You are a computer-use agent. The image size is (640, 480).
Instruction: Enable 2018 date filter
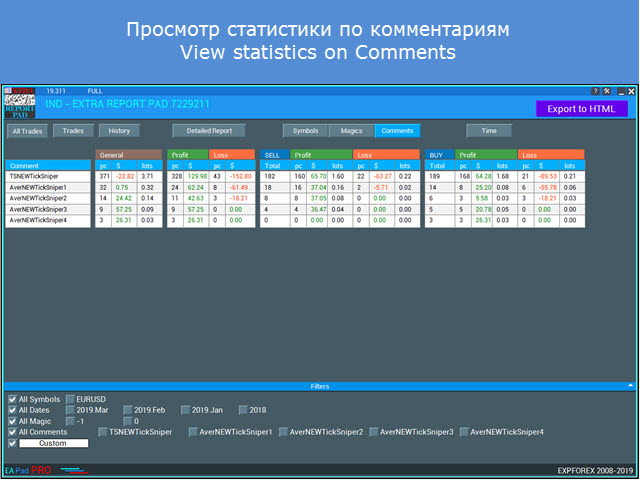pos(243,410)
